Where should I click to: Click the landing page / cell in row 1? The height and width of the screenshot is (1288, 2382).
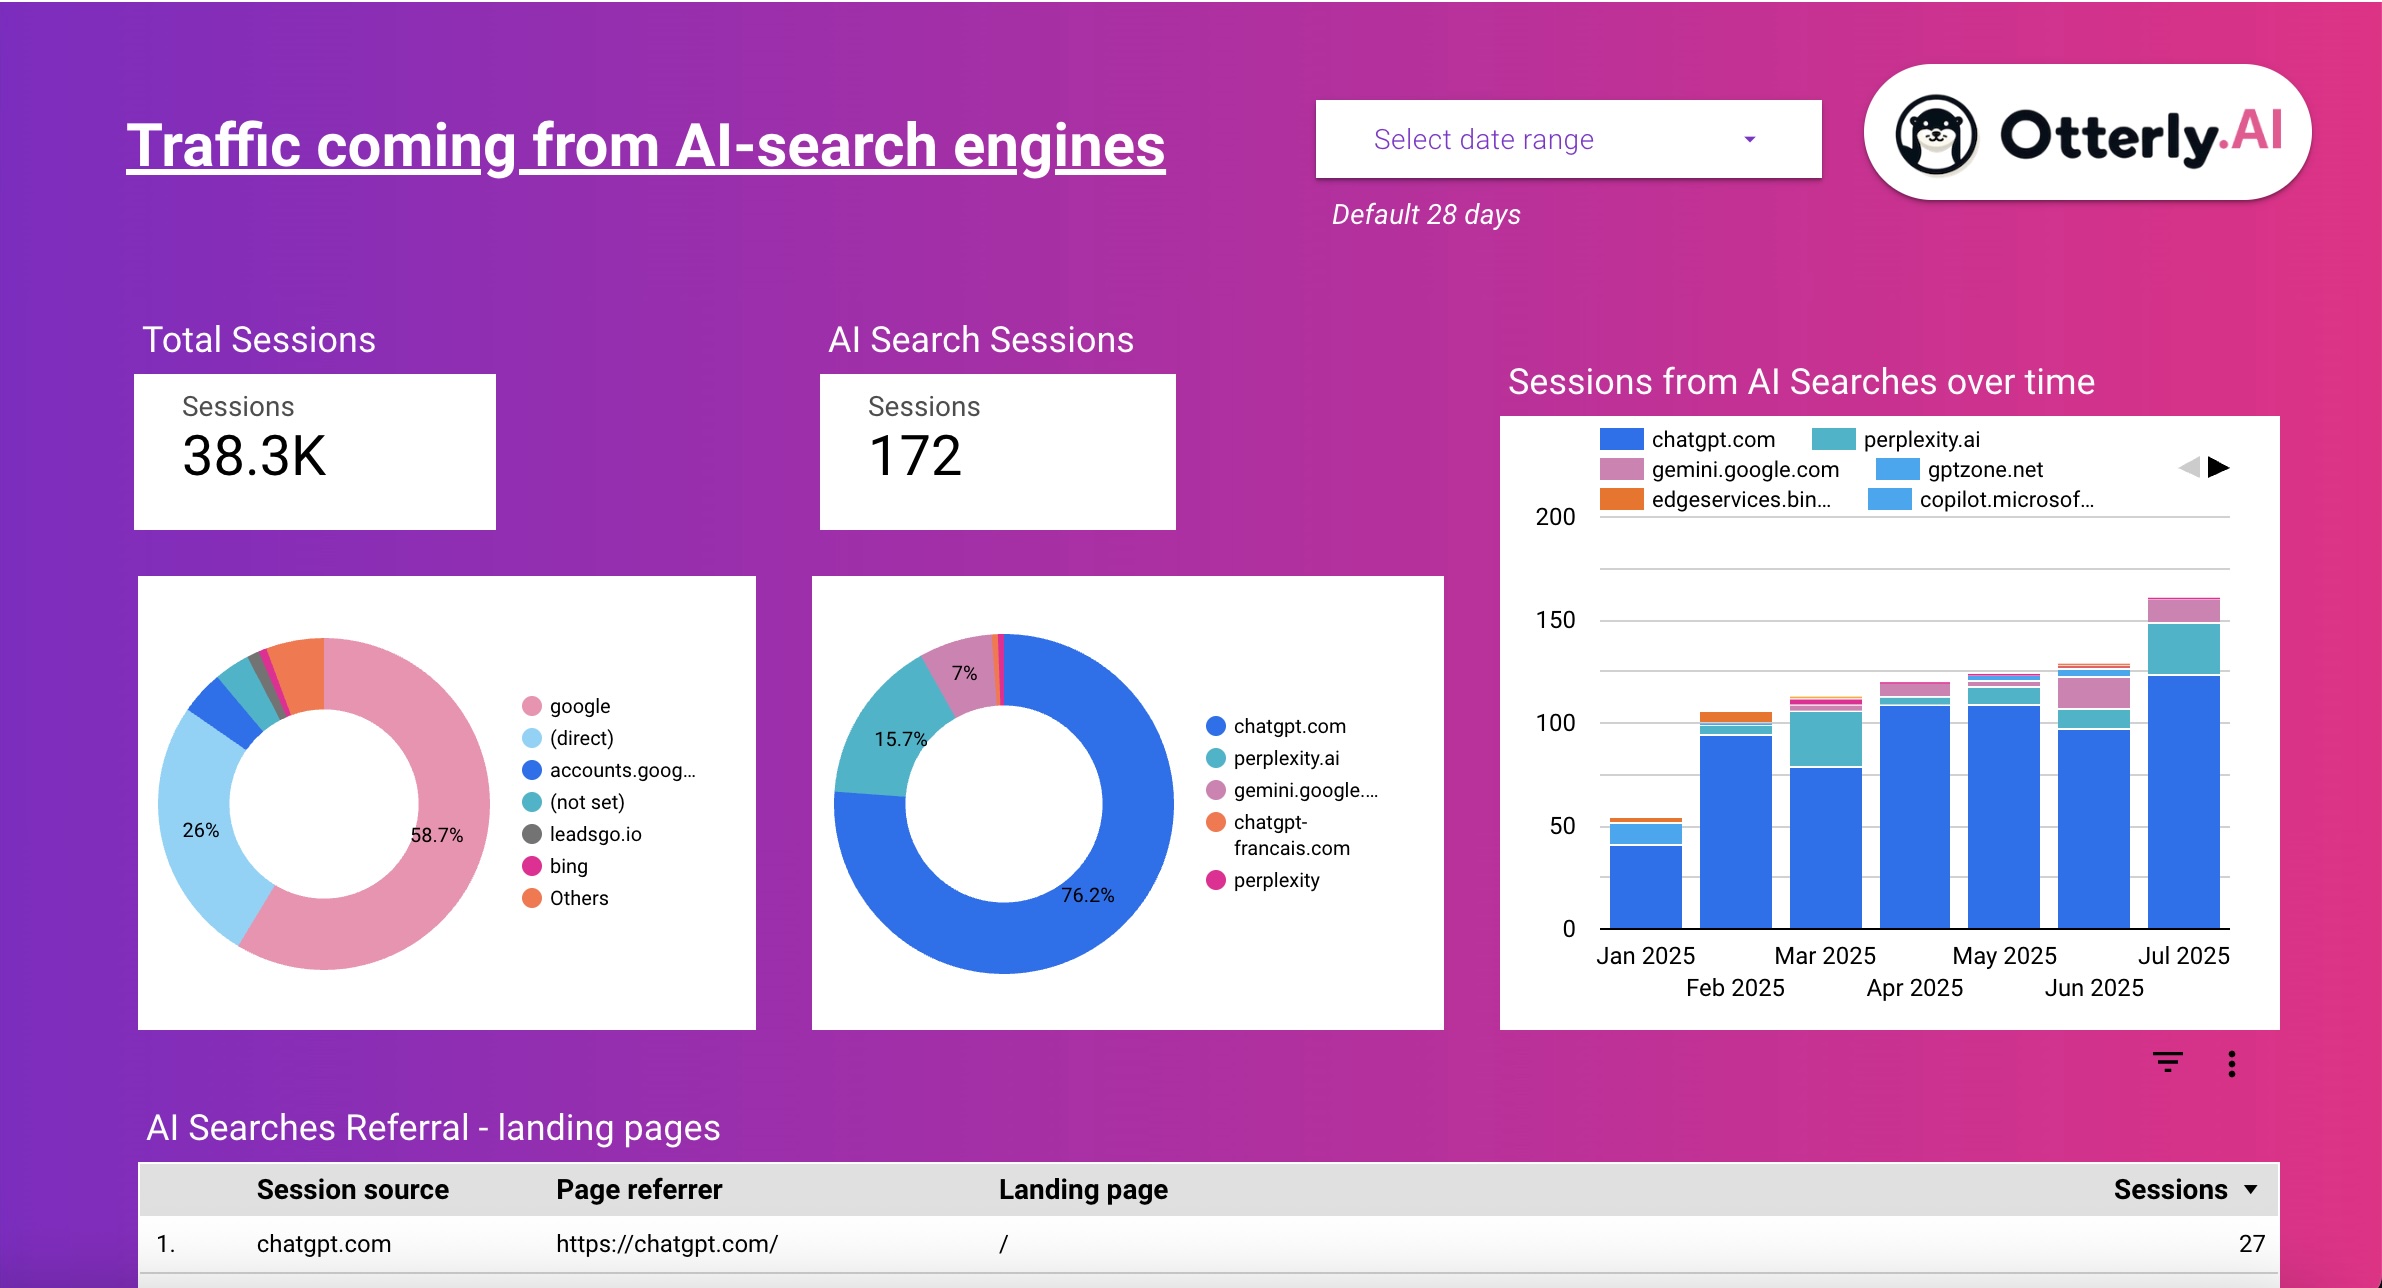pyautogui.click(x=1003, y=1244)
